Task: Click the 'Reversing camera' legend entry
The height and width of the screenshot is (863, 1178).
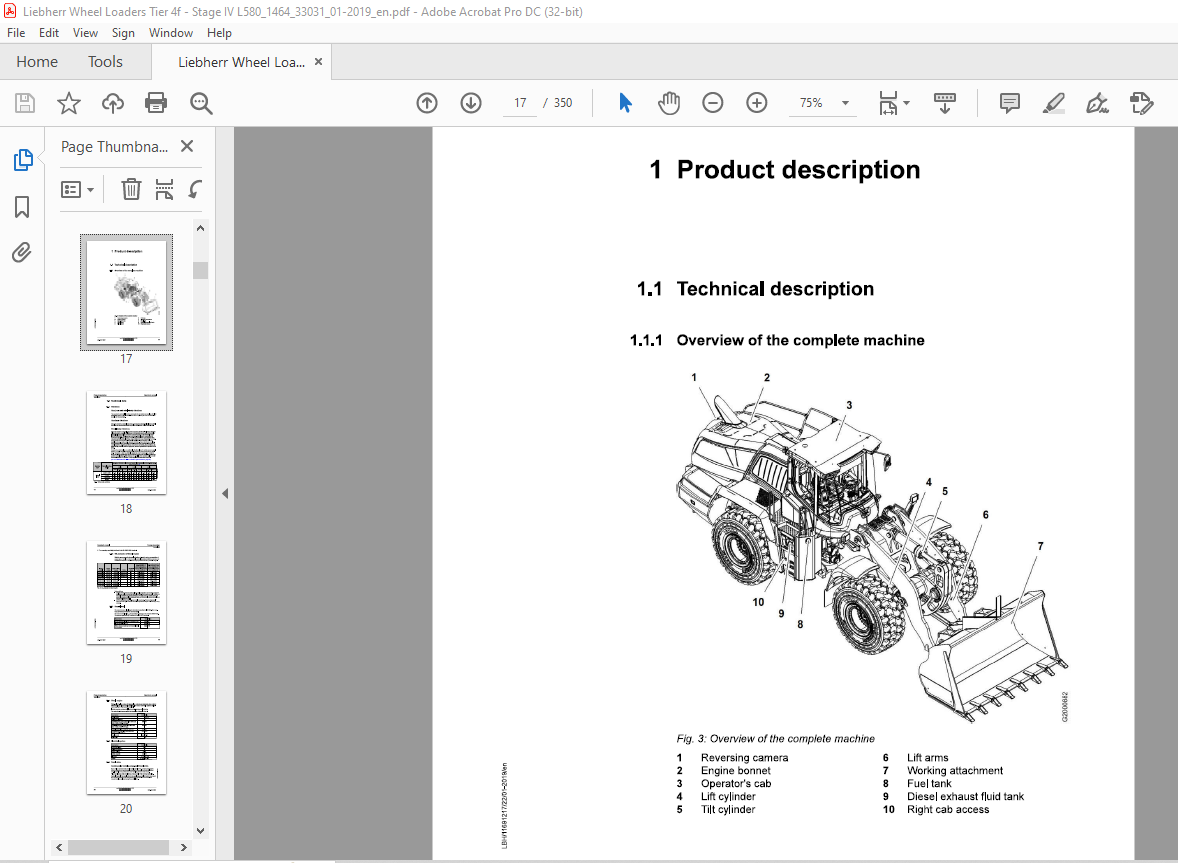Action: (x=745, y=758)
